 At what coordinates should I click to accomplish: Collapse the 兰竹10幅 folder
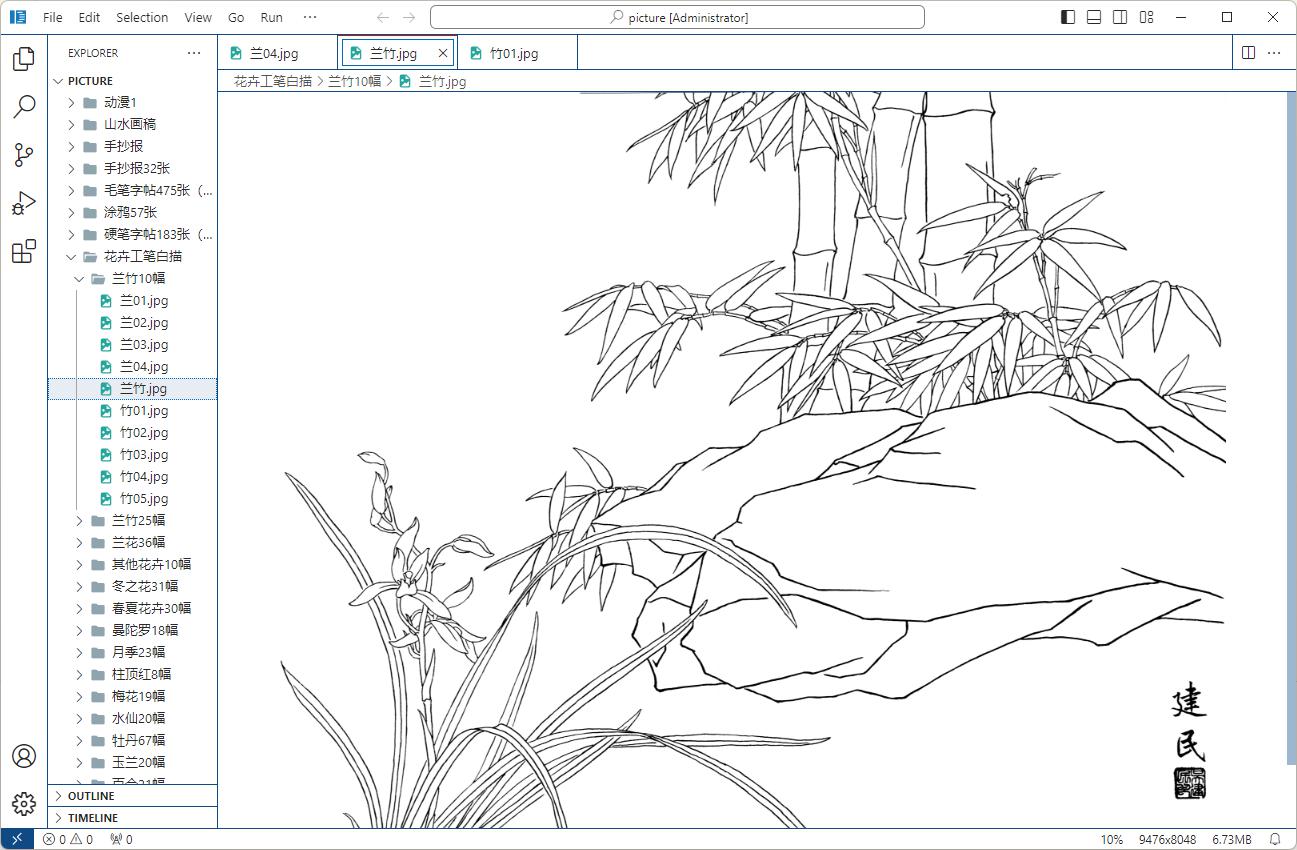[x=79, y=278]
